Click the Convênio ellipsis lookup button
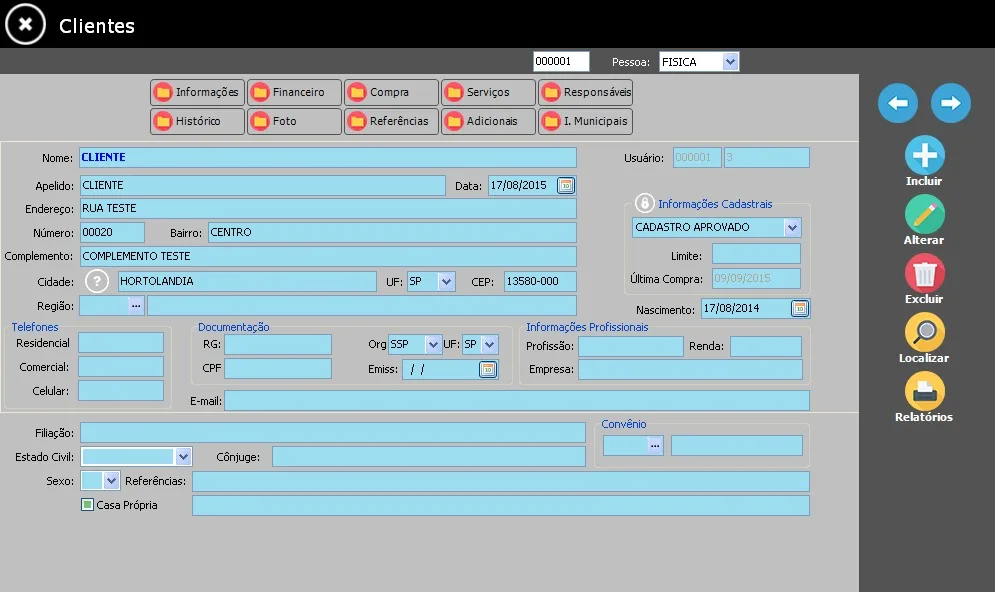 (x=655, y=445)
